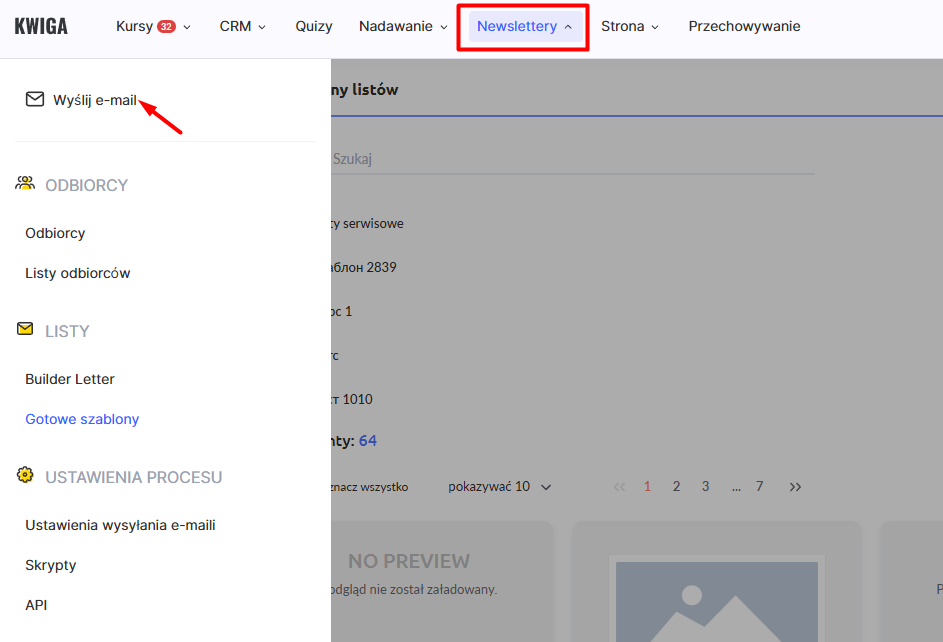Click the yellow Listy envelope icon
Image resolution: width=943 pixels, height=642 pixels.
point(25,329)
